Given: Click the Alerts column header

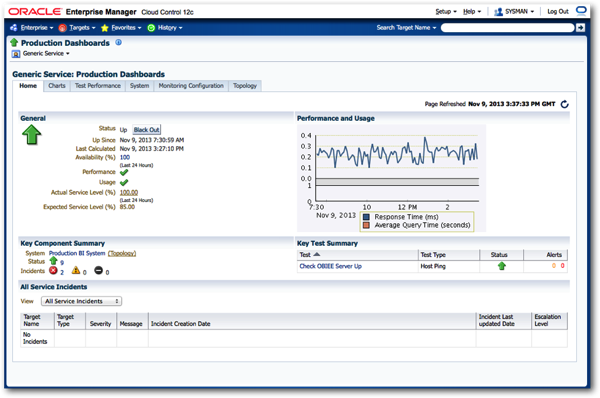Looking at the screenshot, I should click(x=554, y=255).
